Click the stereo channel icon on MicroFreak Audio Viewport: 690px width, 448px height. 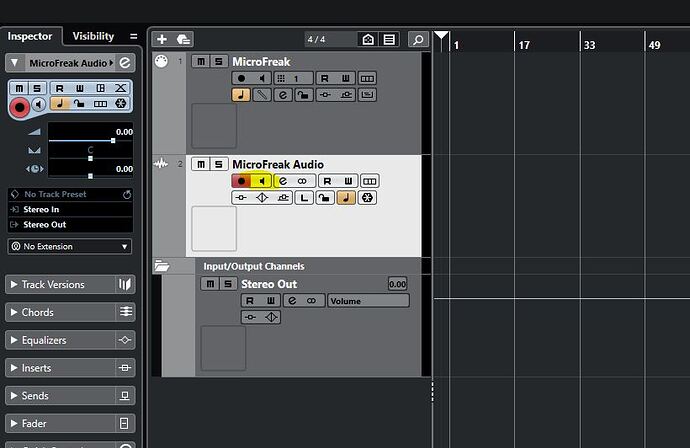(302, 181)
